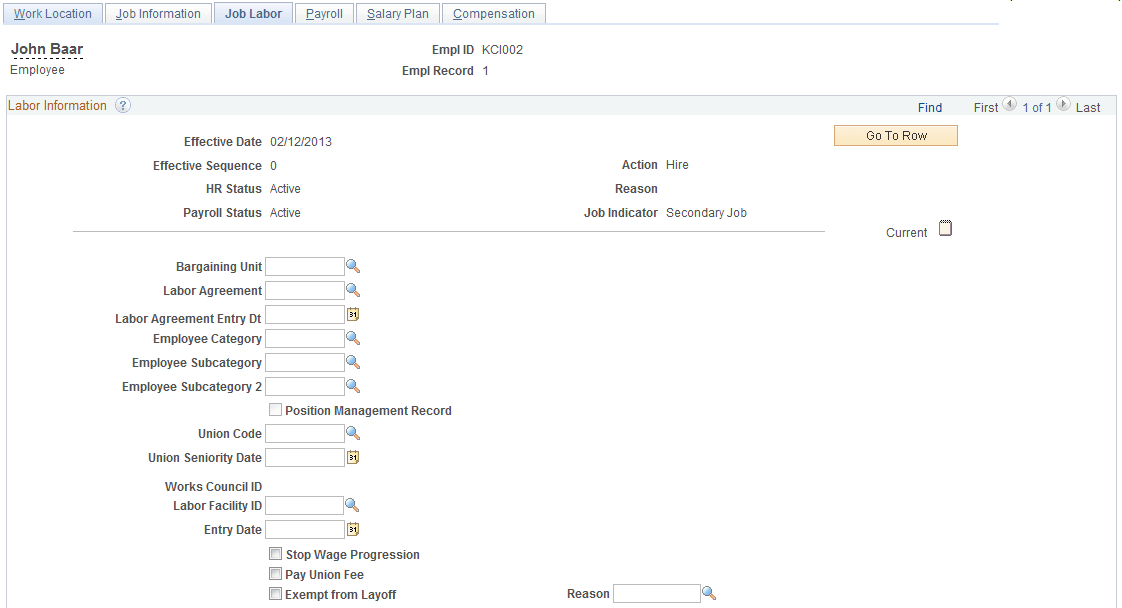
Task: Open the Labor Agreement Entry Dt calendar picker
Action: 352,314
